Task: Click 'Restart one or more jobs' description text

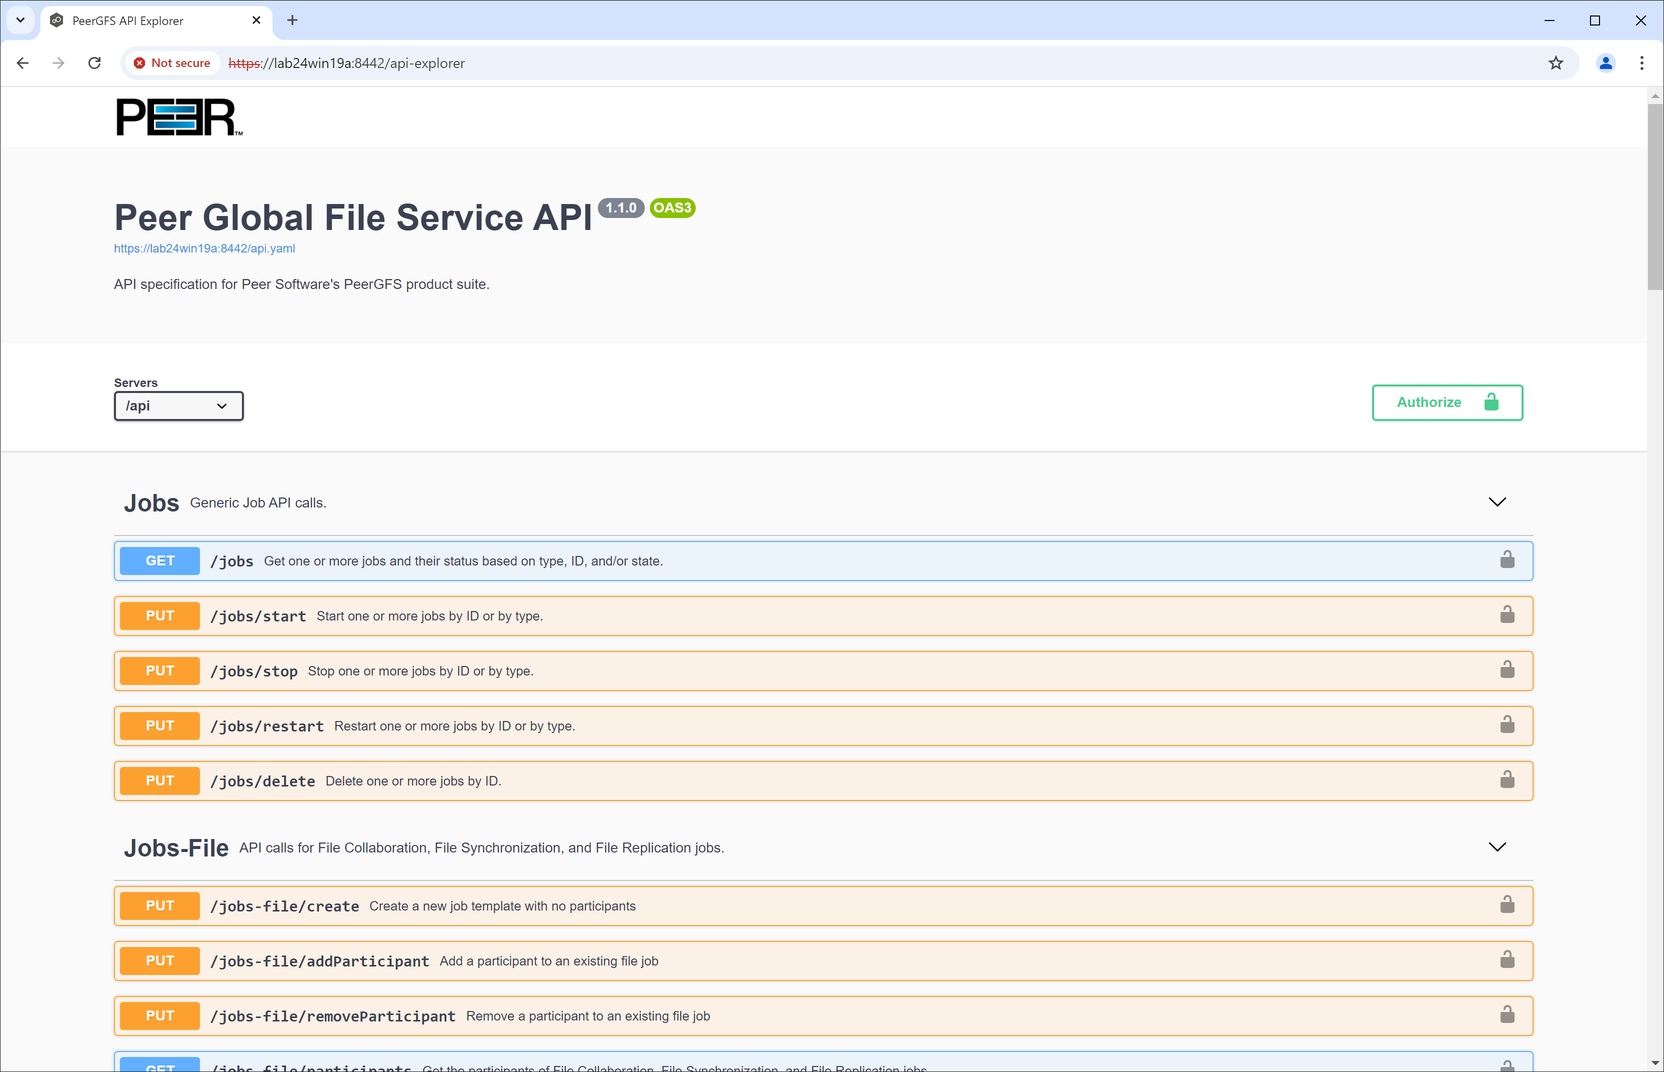Action: [454, 726]
